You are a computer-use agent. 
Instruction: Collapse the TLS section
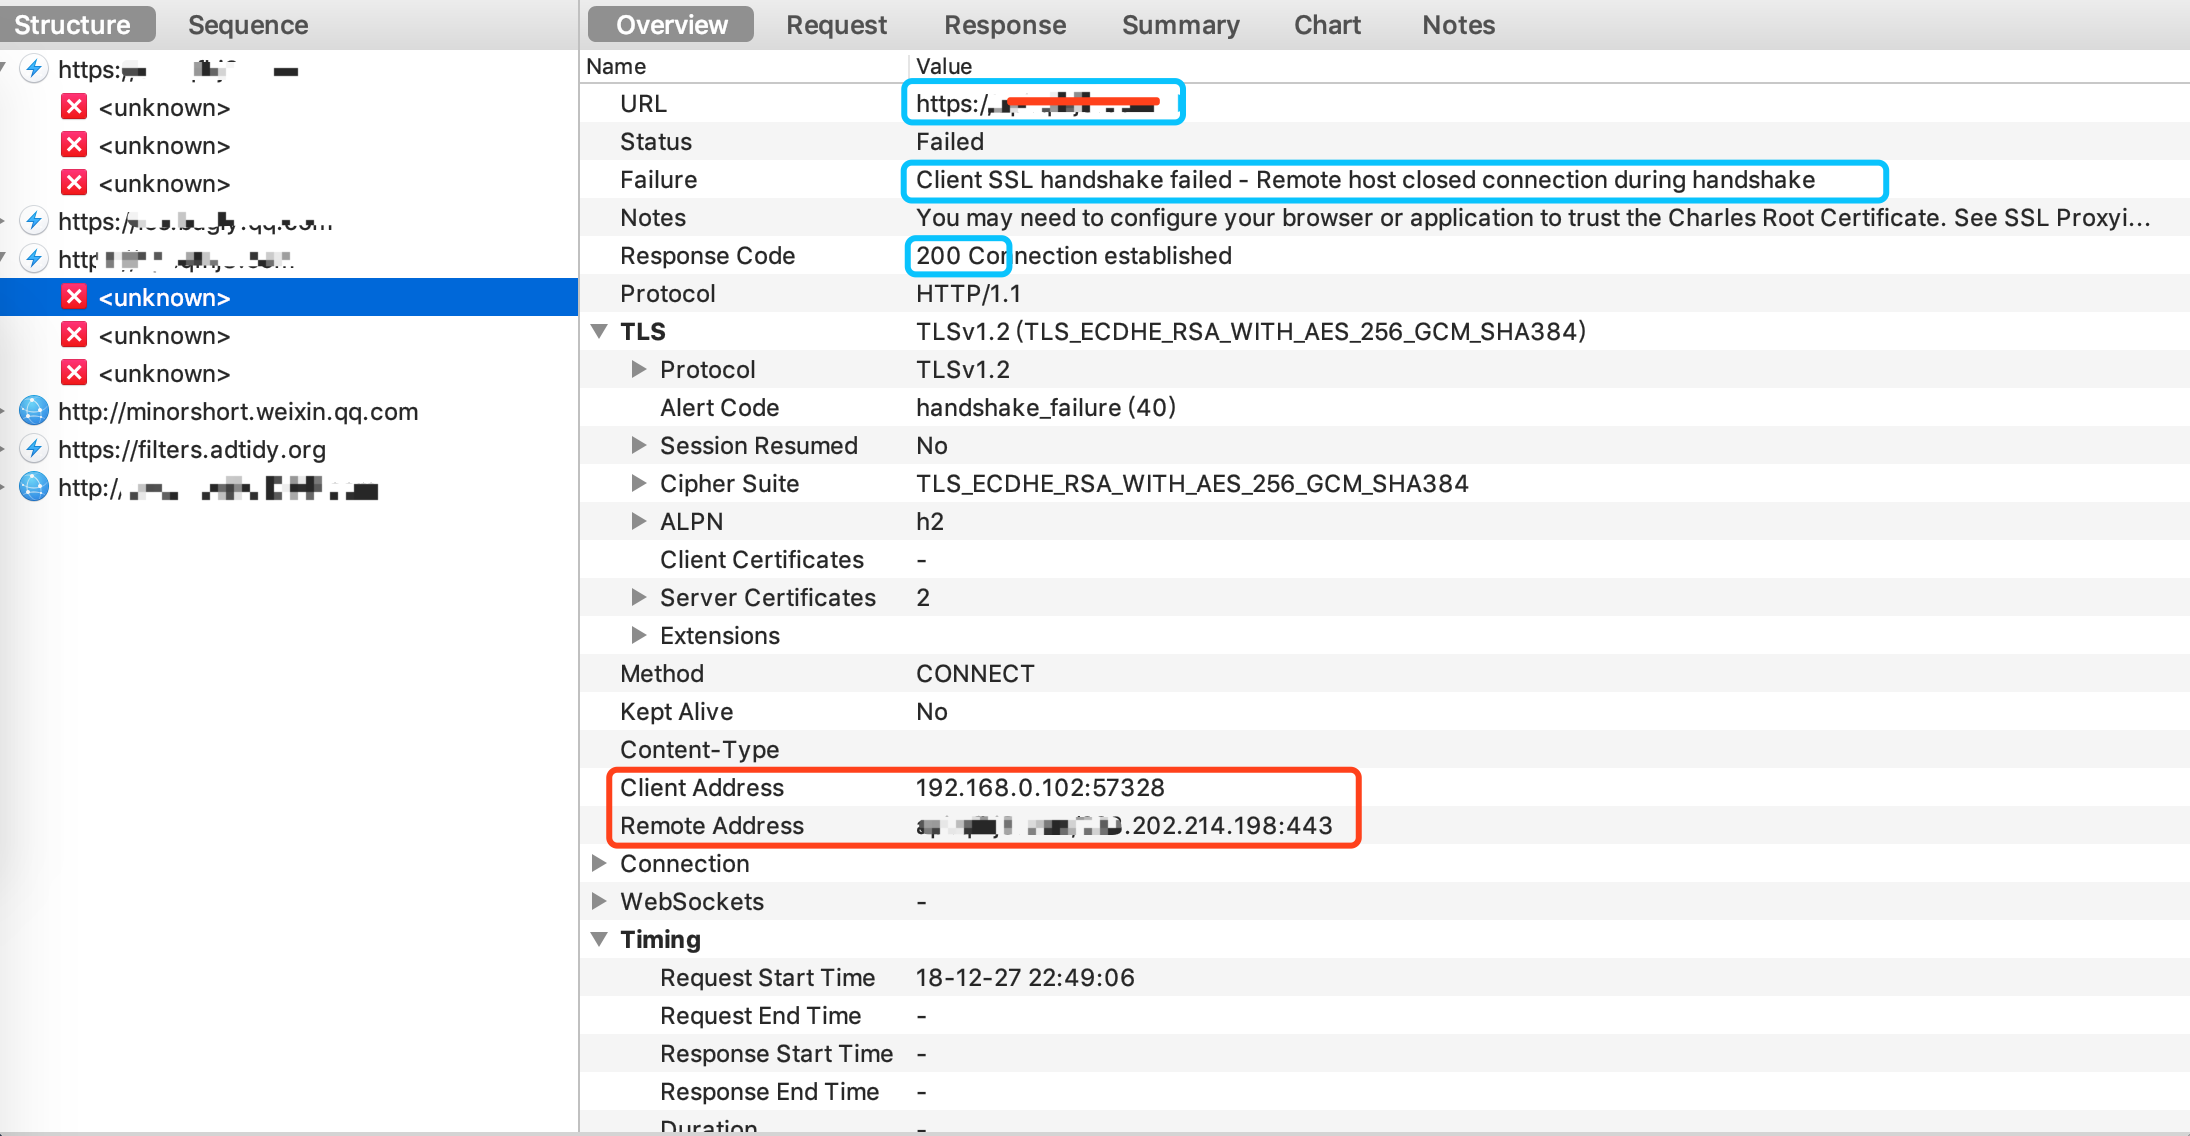pyautogui.click(x=599, y=331)
